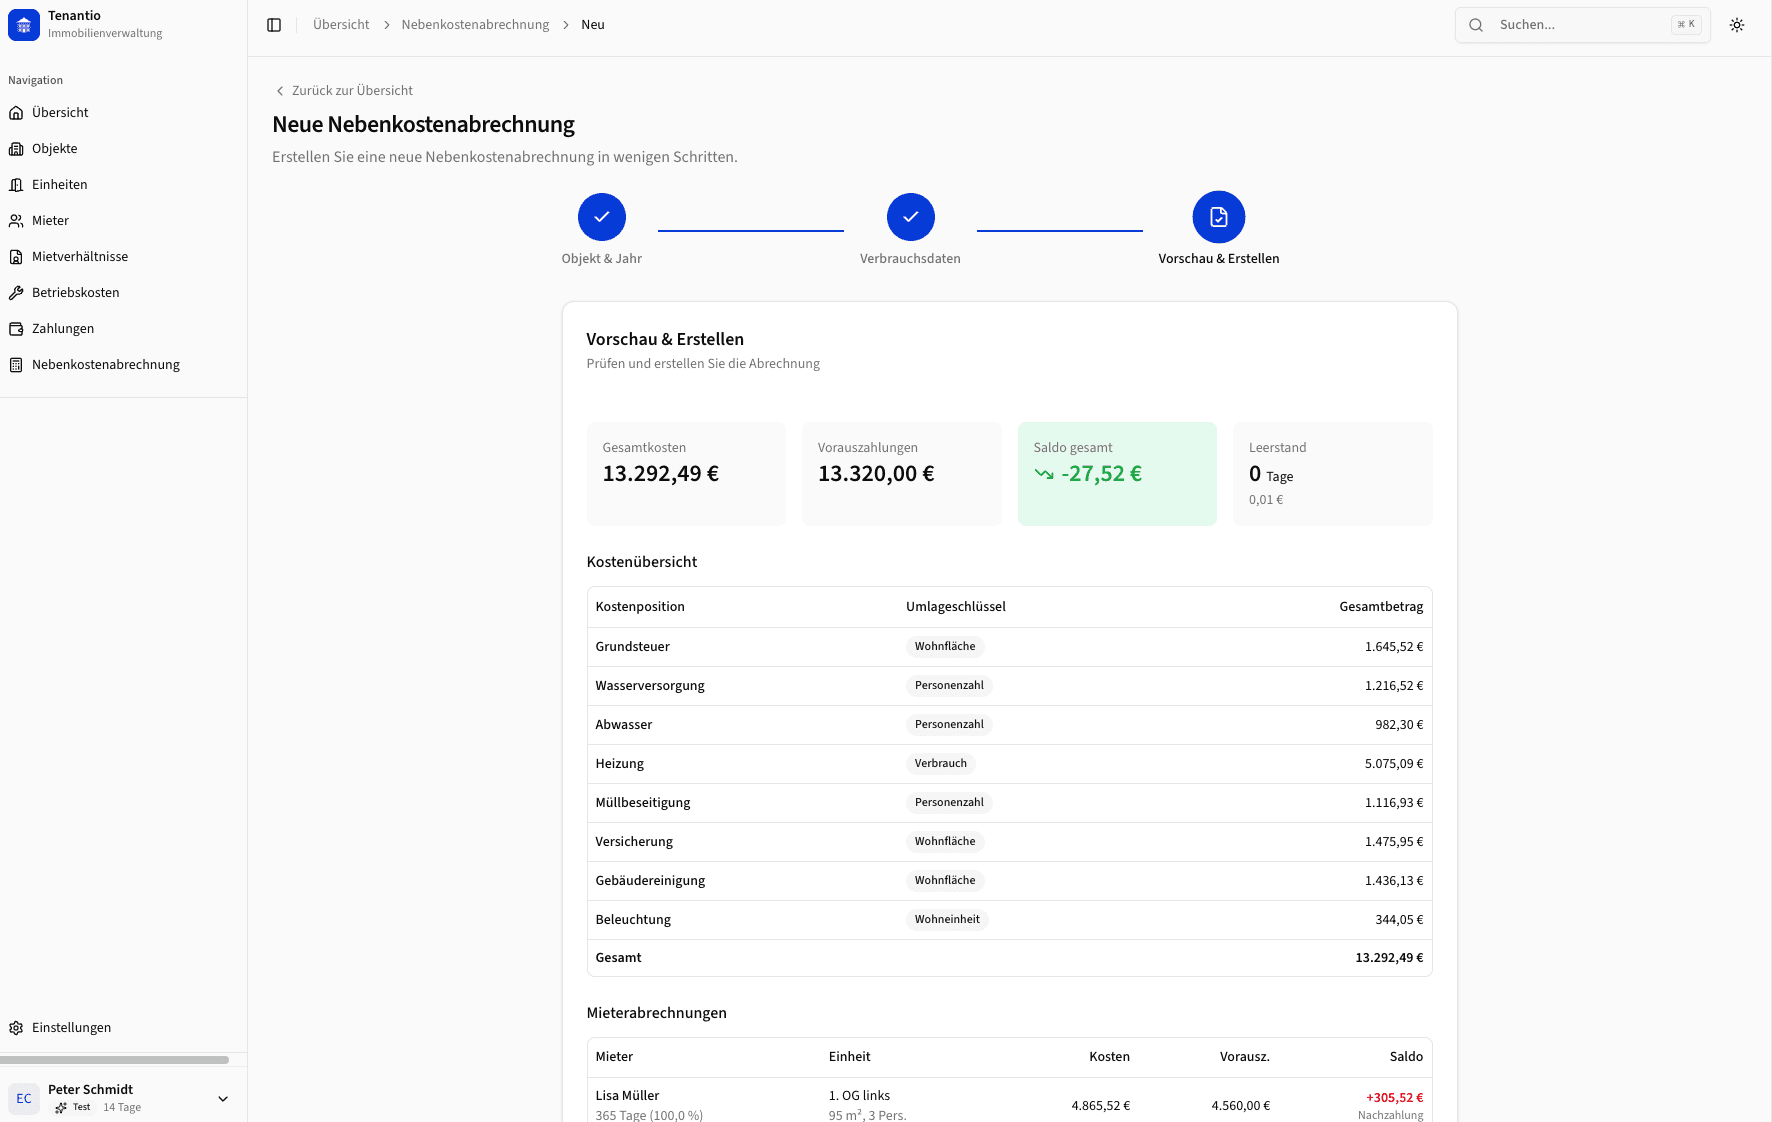Click inside the Suchen search field

[x=1560, y=24]
